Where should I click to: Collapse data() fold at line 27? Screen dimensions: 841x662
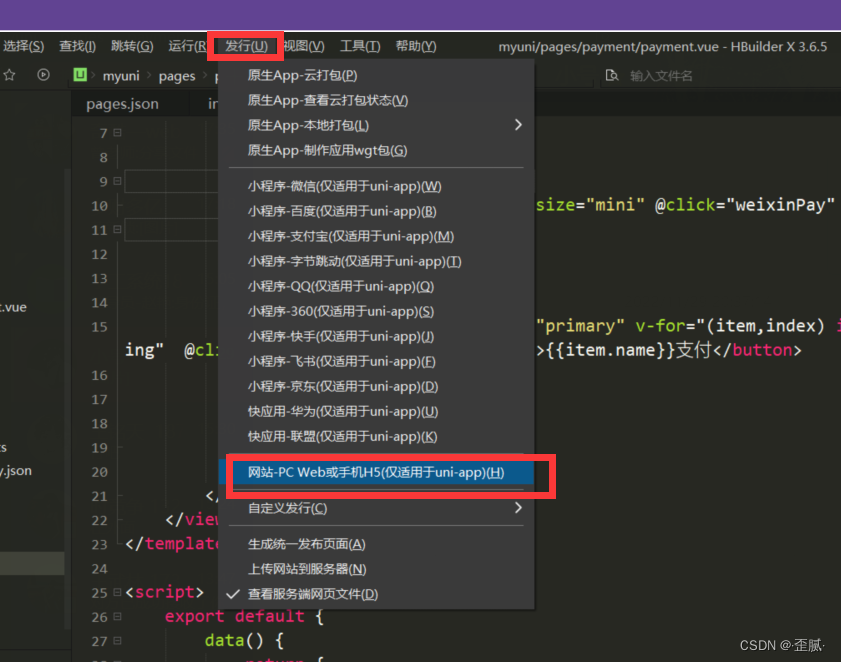point(117,641)
